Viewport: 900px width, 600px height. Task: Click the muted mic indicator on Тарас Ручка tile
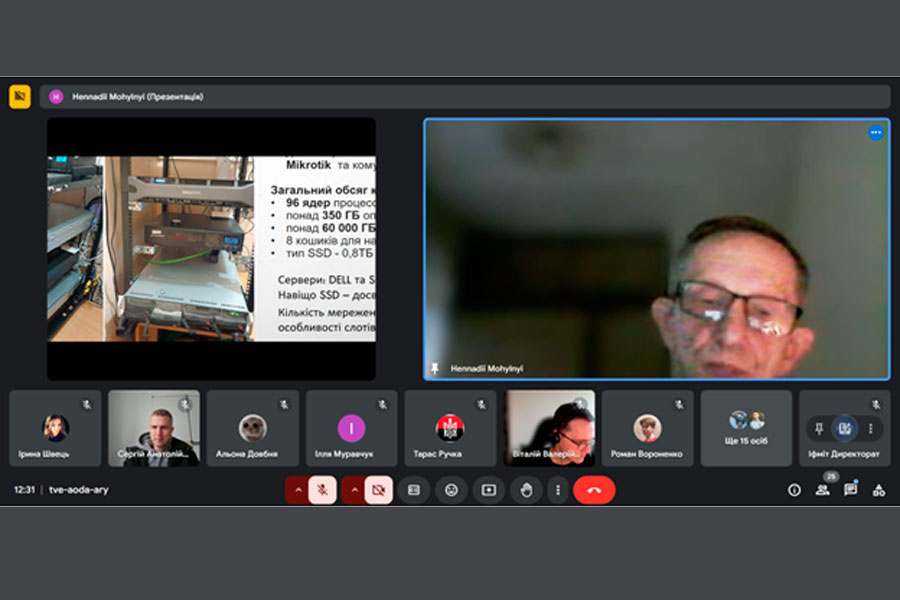482,404
